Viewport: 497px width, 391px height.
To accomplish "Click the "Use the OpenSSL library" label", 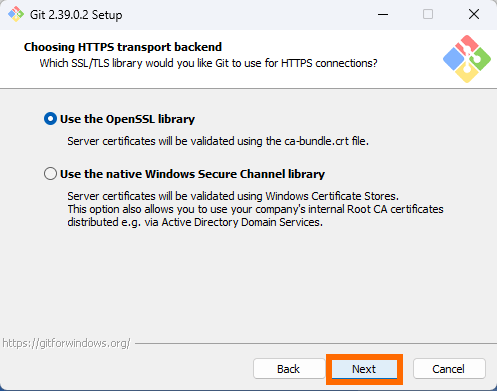I will [x=127, y=119].
